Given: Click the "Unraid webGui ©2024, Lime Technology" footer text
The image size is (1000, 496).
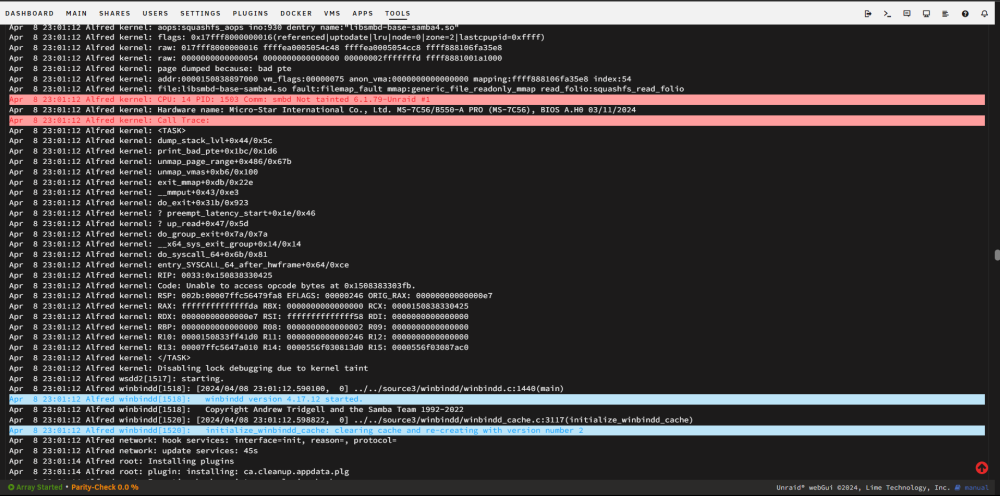Looking at the screenshot, I should (x=863, y=487).
